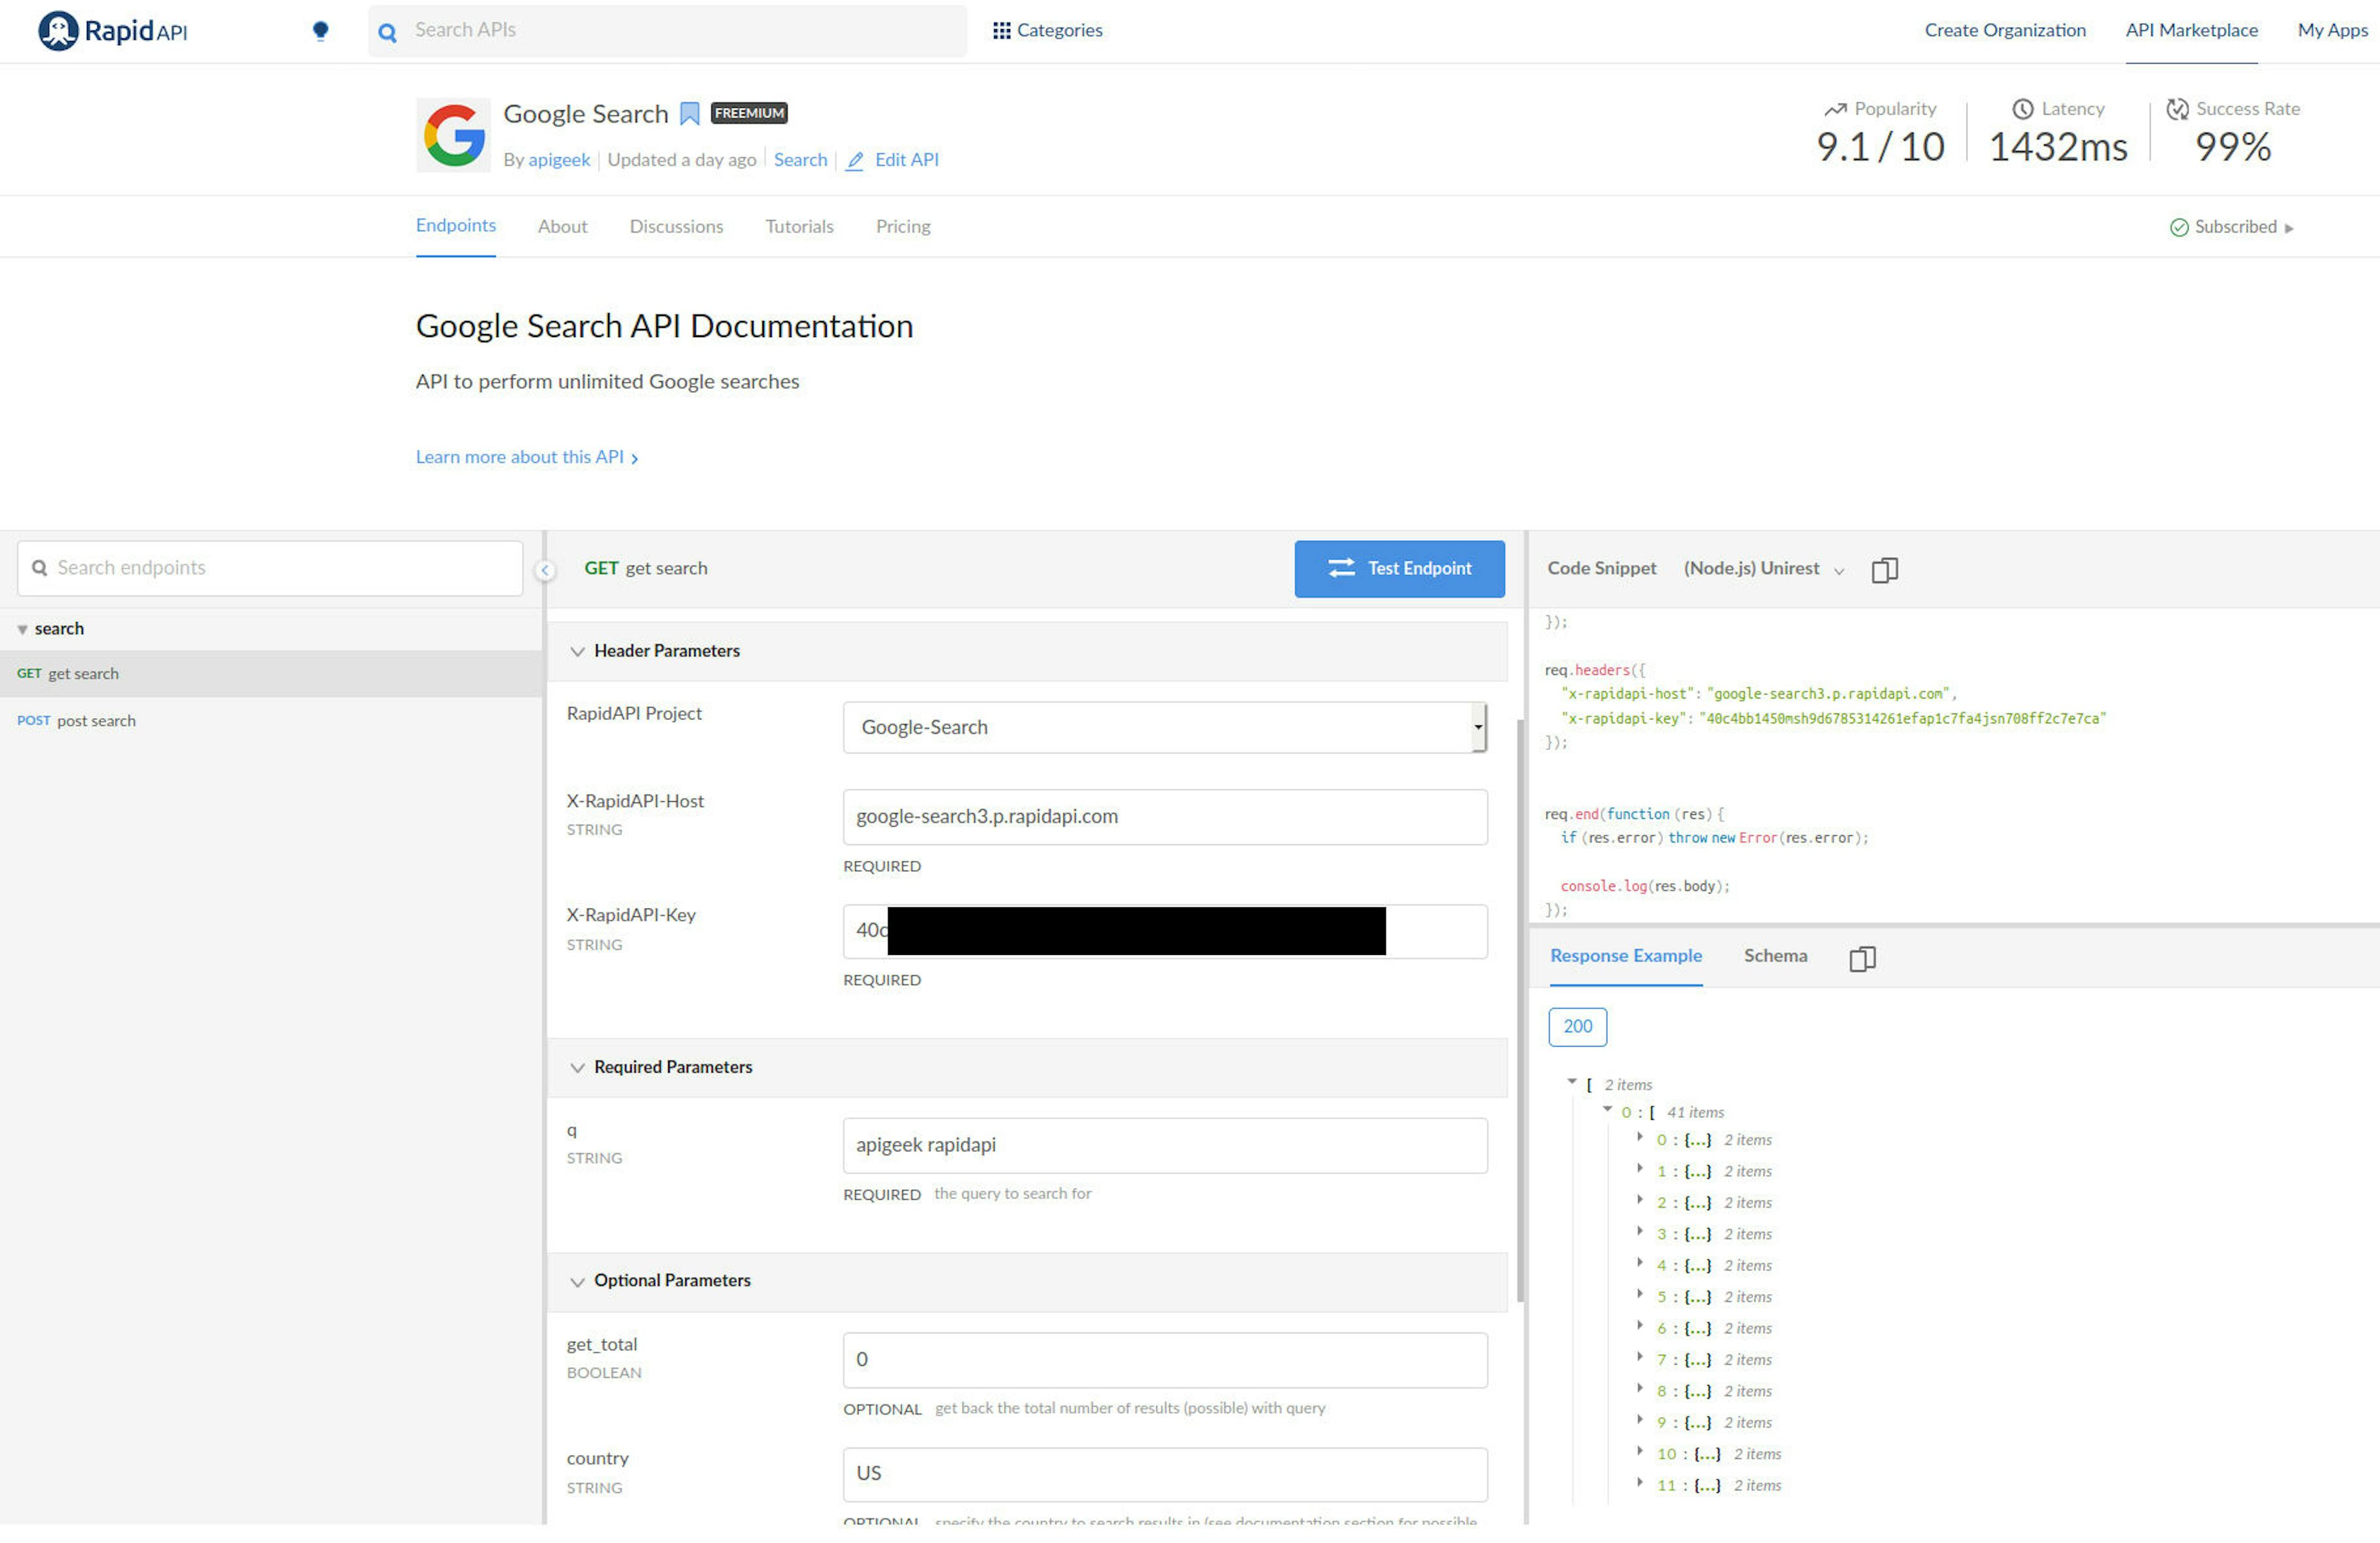Click the Edit API link

[x=906, y=160]
